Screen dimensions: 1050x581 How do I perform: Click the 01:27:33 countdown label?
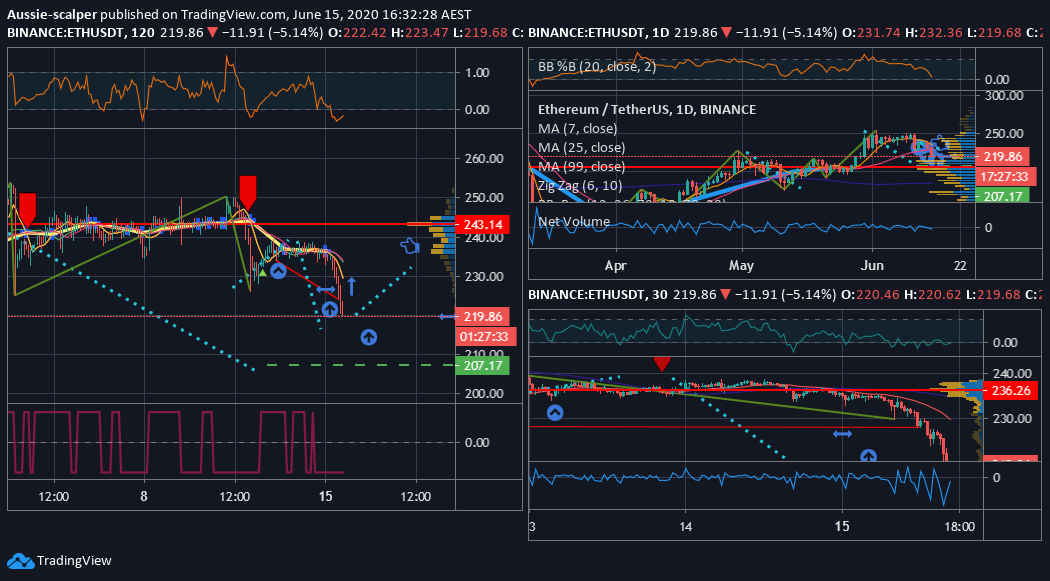(483, 337)
